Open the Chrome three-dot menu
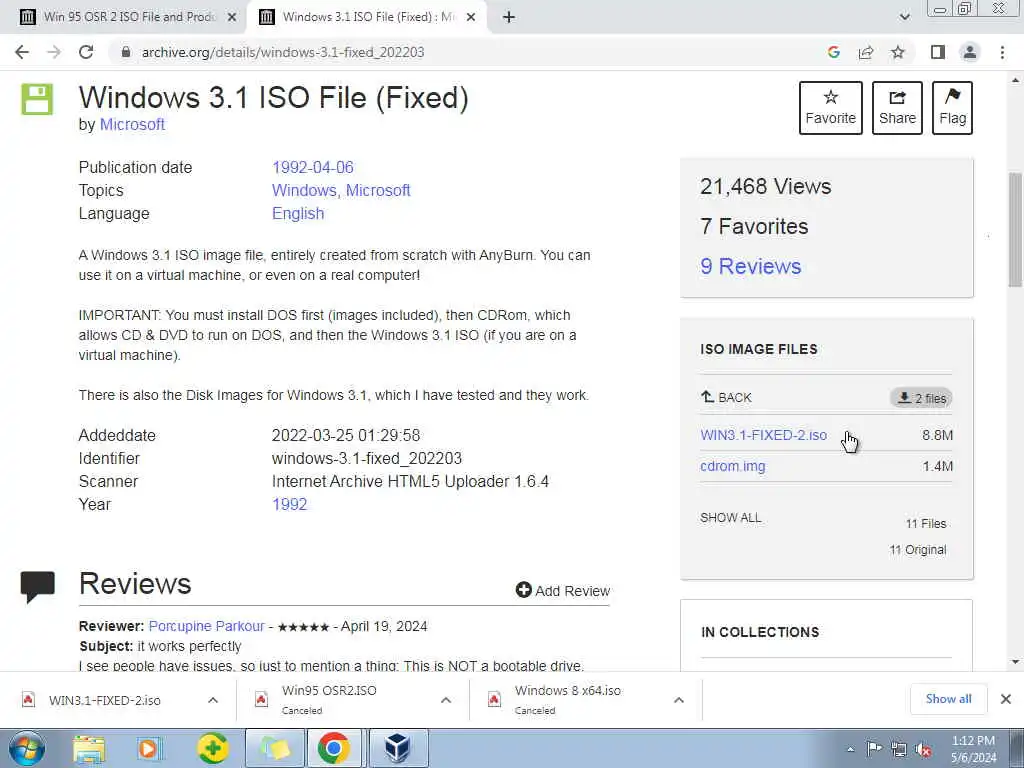Viewport: 1024px width, 768px height. [1002, 52]
